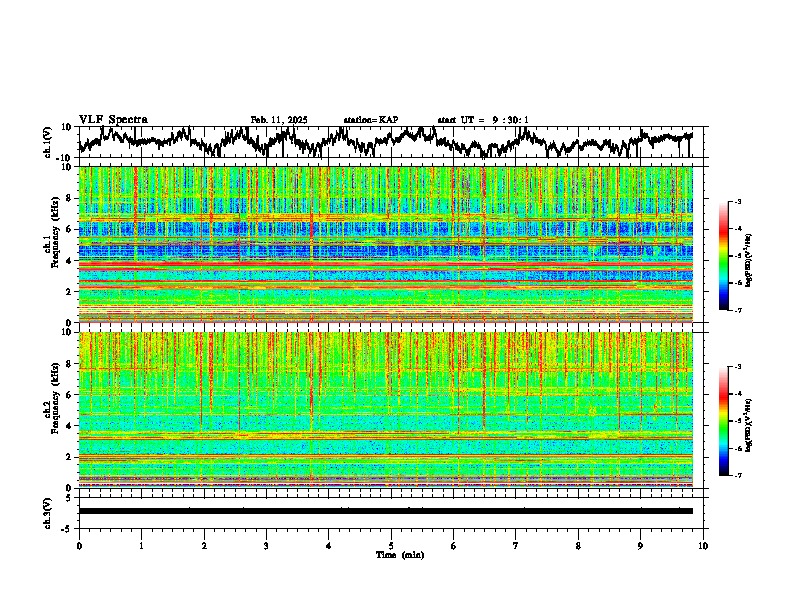Click the time axis tick label "3"
The width and height of the screenshot is (792, 612).
pos(266,546)
